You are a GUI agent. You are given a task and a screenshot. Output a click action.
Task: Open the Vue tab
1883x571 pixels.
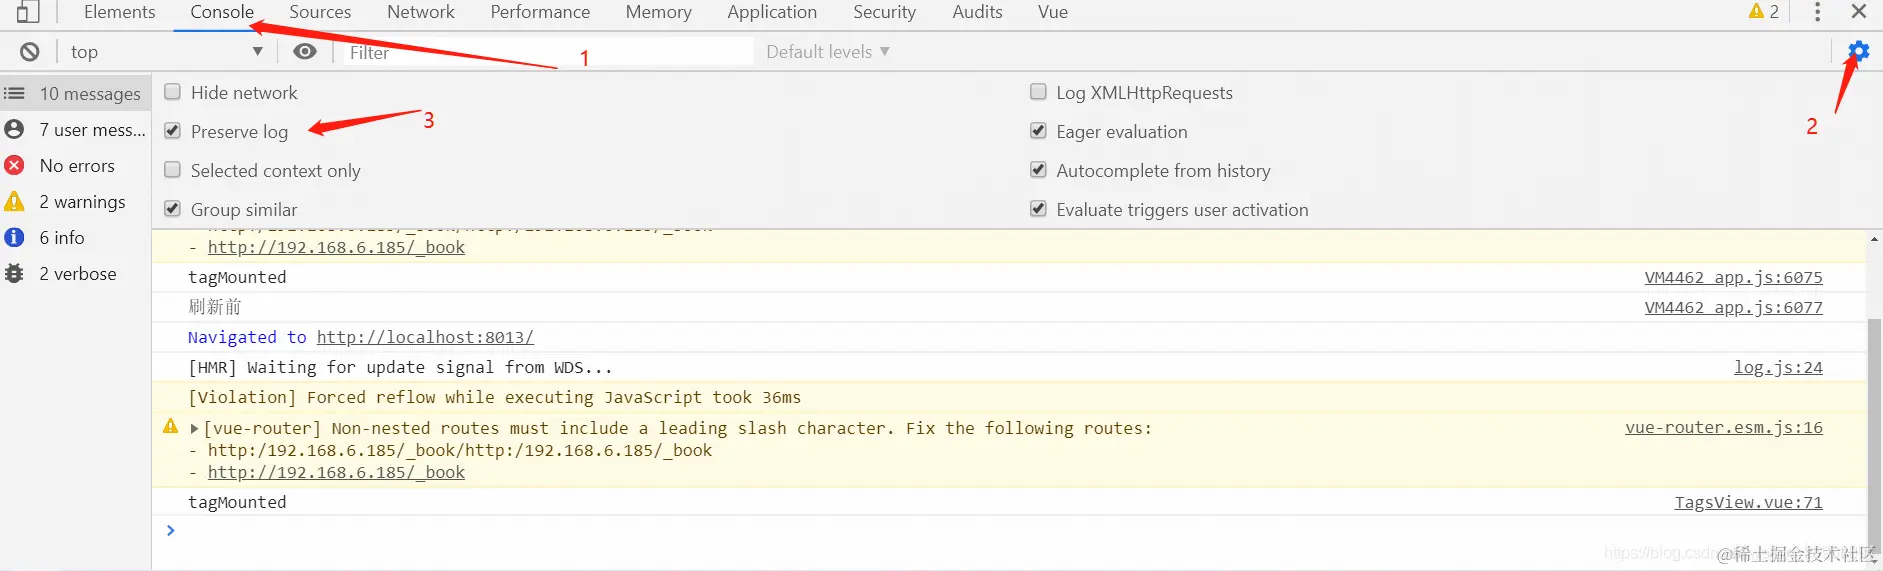click(x=1053, y=12)
